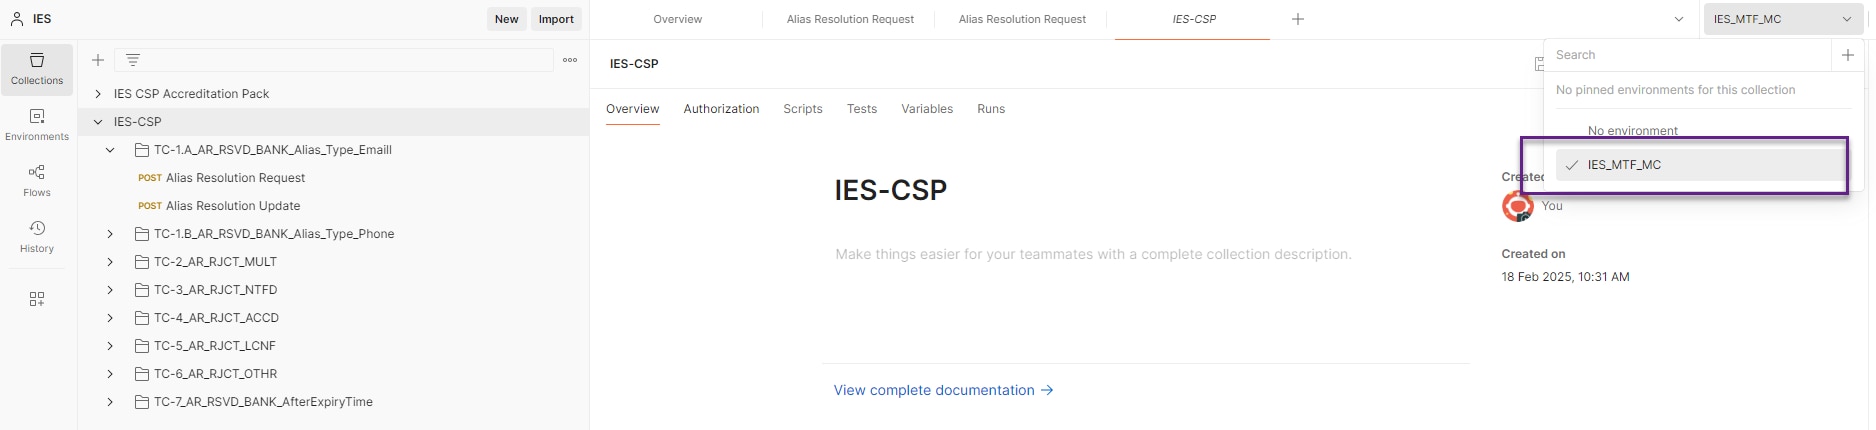Image resolution: width=1876 pixels, height=430 pixels.
Task: Click the creator avatar icon next to You
Action: [1518, 206]
